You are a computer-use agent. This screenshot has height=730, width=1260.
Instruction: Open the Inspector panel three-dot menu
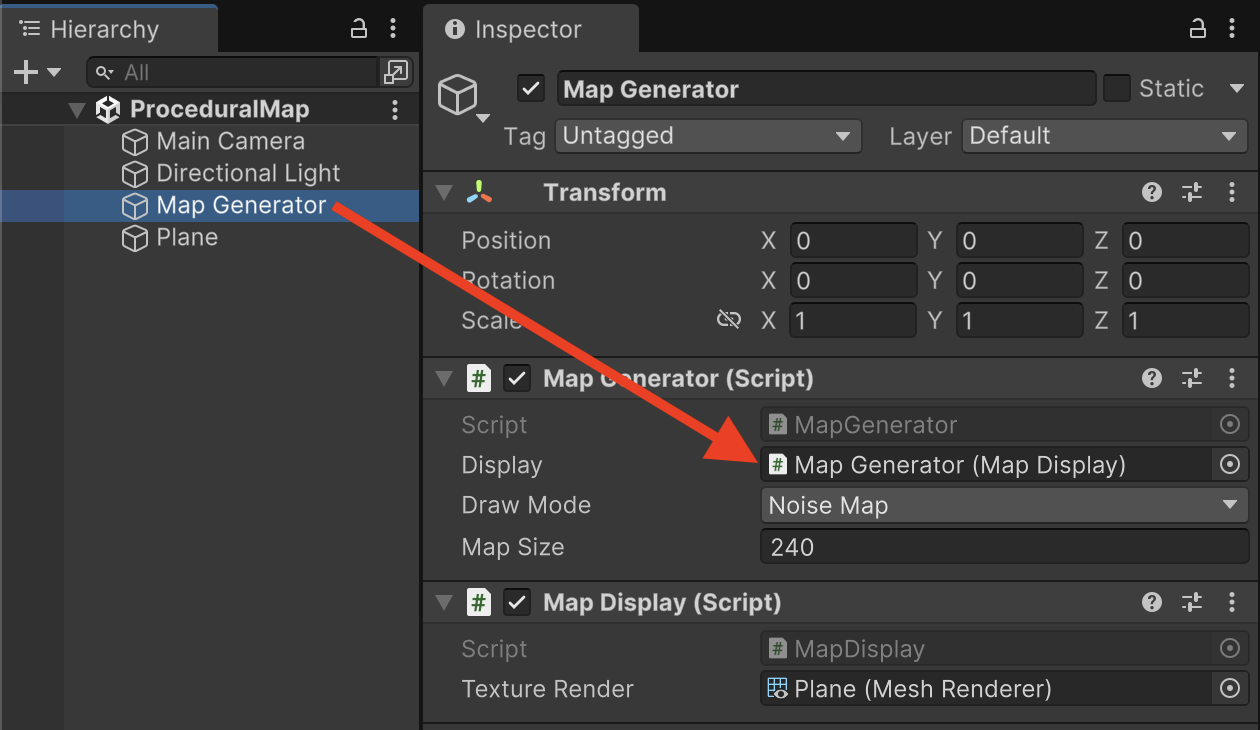[x=1232, y=29]
